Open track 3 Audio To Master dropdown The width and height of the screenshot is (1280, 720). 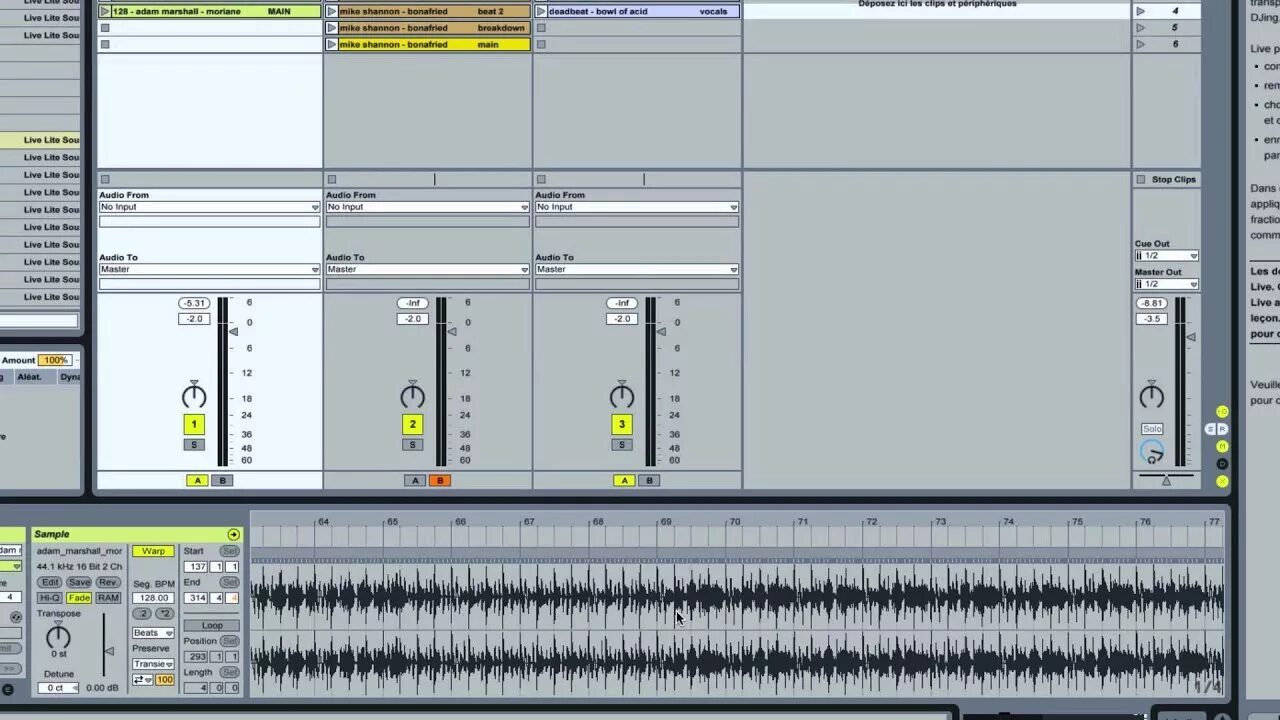(637, 269)
